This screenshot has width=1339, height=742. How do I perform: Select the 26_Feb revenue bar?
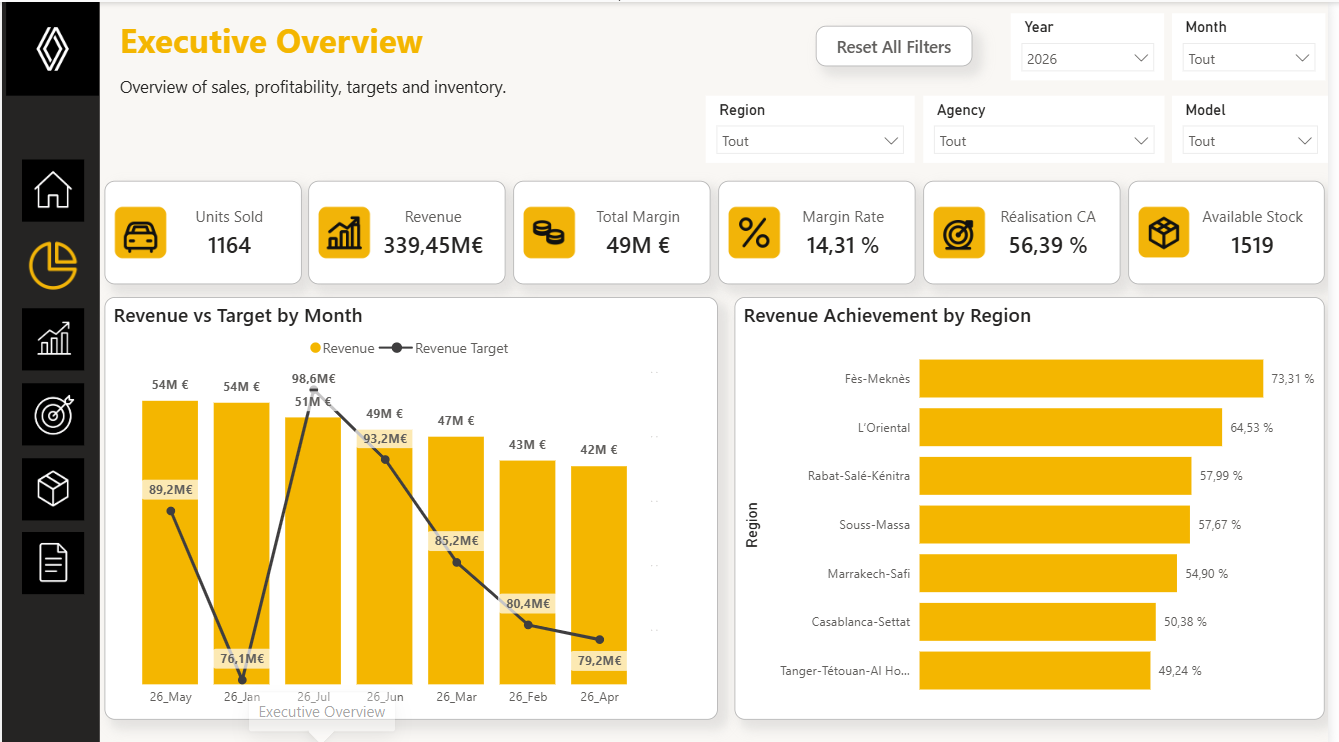[527, 572]
